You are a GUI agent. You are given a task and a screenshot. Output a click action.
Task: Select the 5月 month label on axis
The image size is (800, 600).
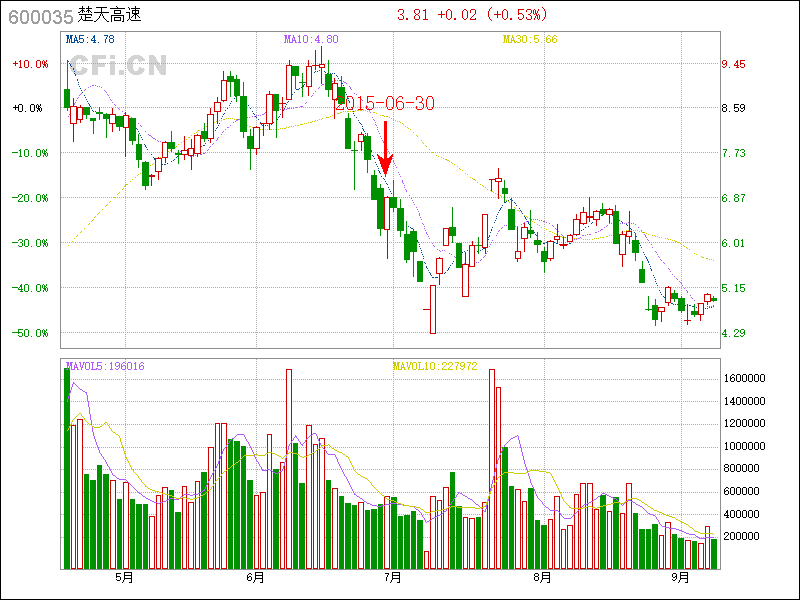[125, 577]
